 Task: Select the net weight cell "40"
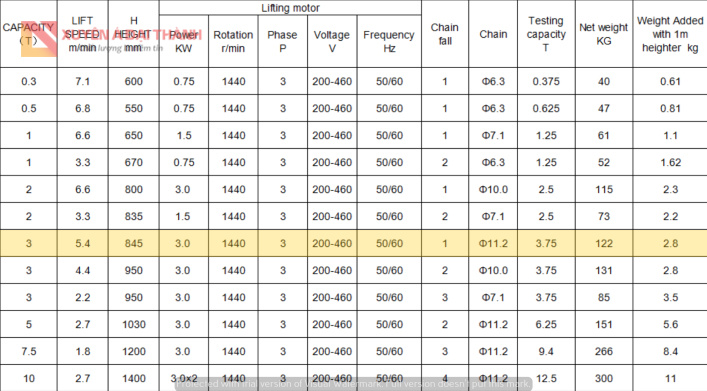(x=604, y=81)
